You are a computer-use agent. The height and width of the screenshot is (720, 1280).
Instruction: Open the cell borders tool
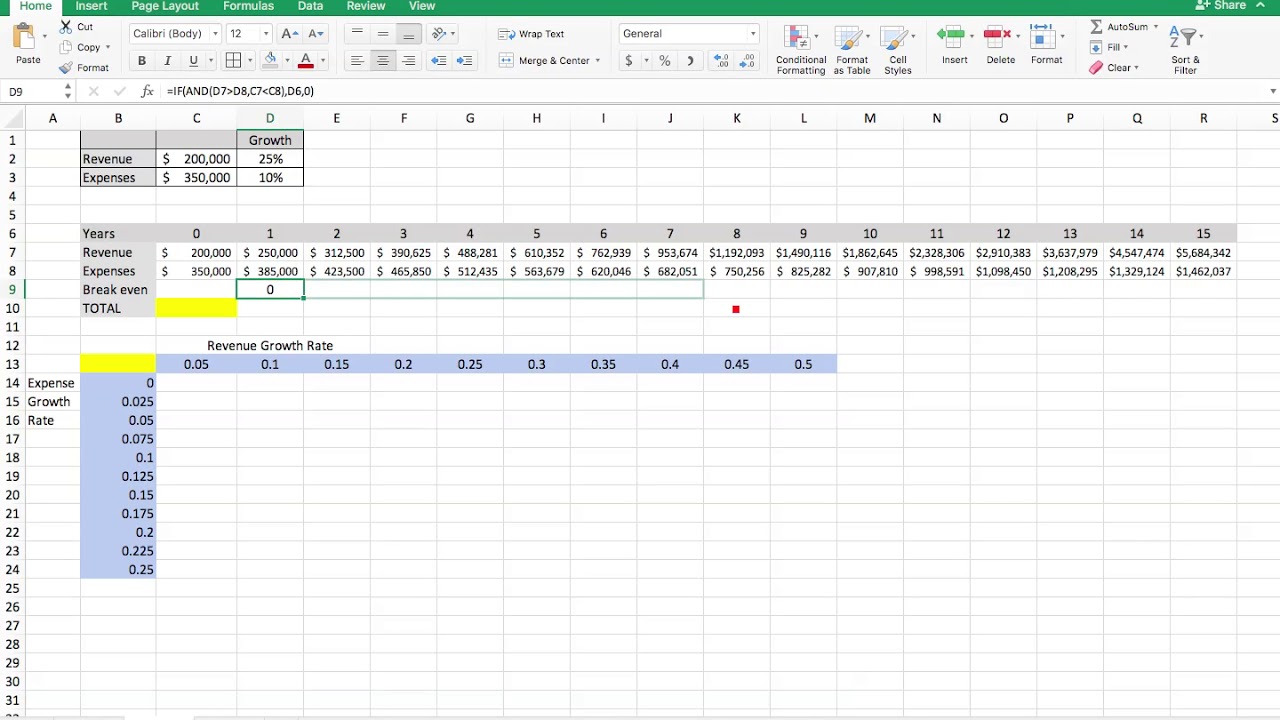[233, 61]
